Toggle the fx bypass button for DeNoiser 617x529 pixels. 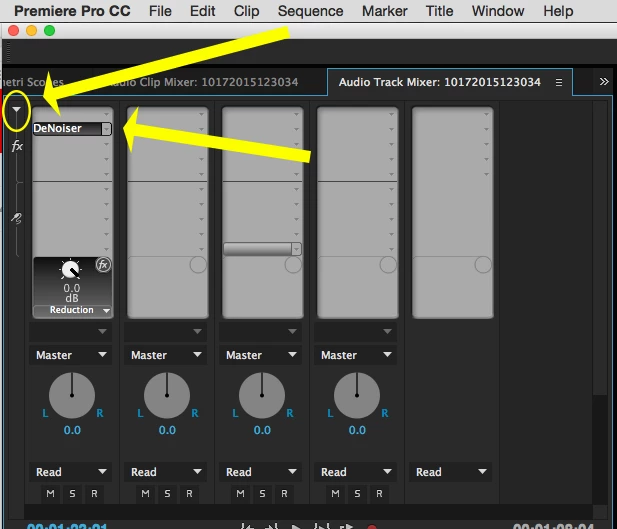click(103, 264)
